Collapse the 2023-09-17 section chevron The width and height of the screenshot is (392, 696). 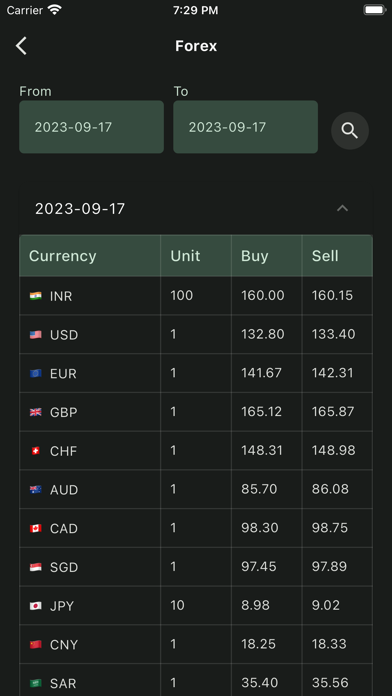click(x=342, y=208)
